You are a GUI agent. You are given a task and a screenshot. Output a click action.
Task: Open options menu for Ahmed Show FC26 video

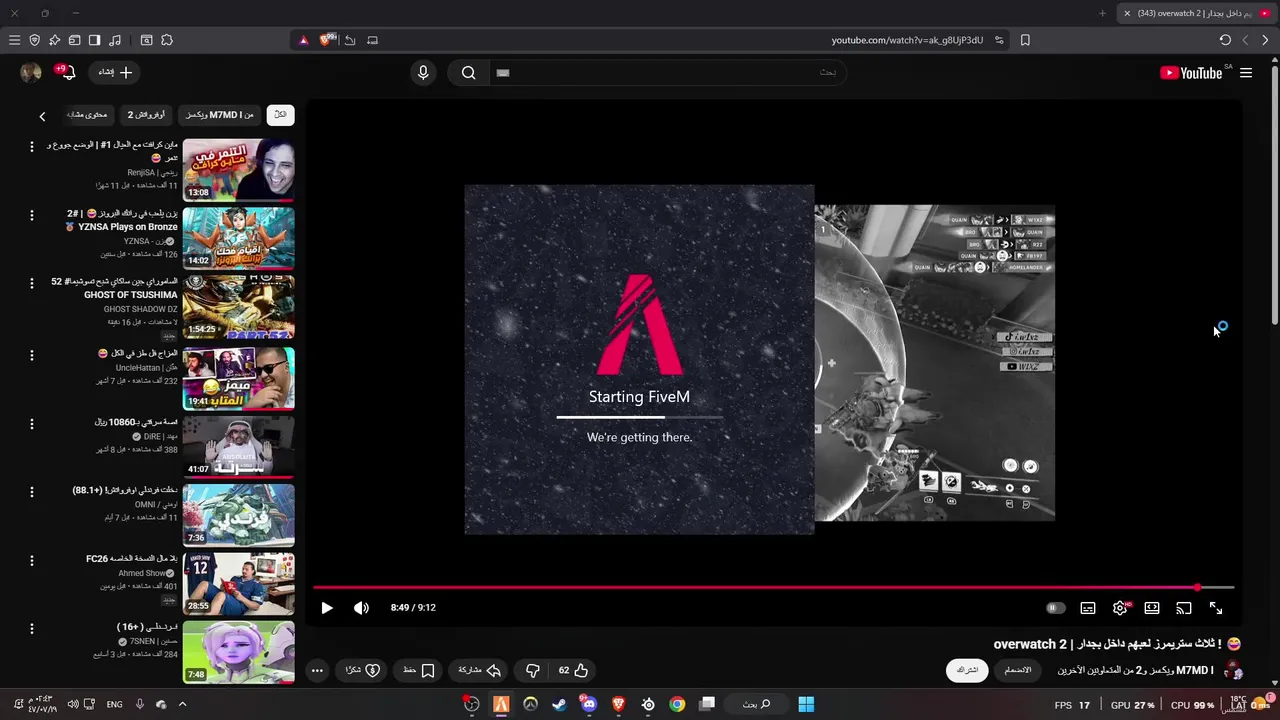click(31, 561)
